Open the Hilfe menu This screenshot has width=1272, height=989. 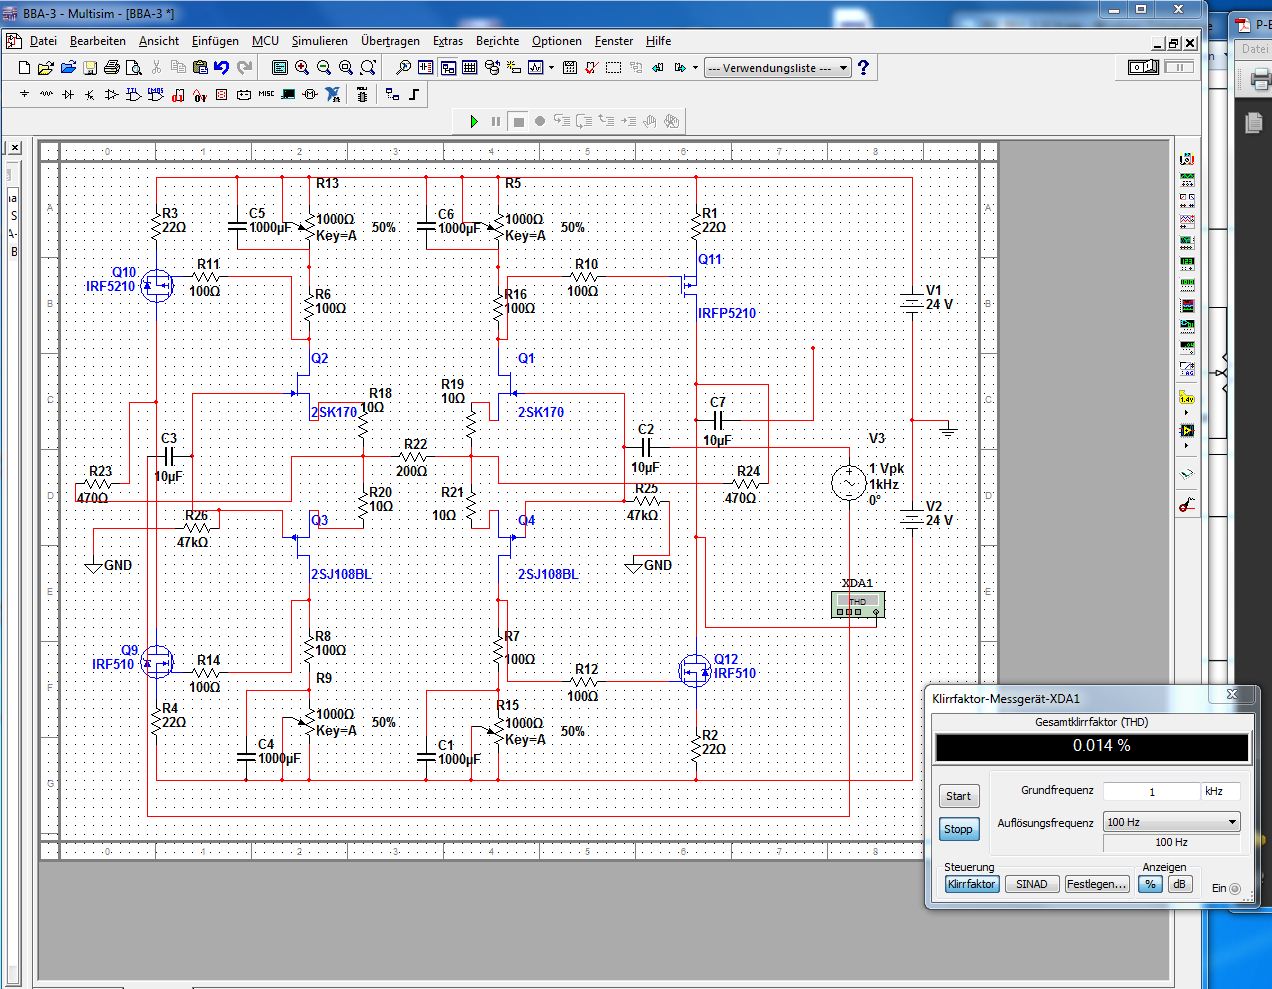click(658, 41)
